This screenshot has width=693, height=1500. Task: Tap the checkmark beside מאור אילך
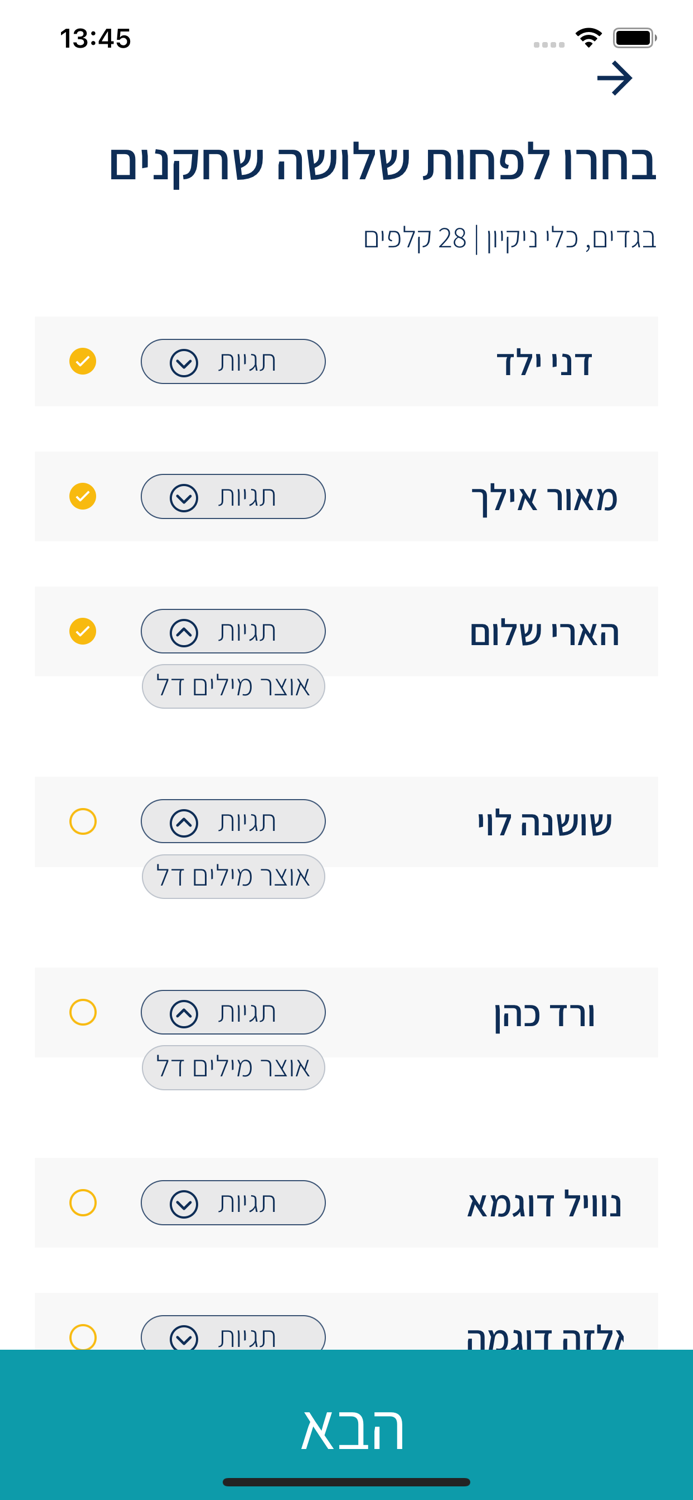(x=83, y=496)
